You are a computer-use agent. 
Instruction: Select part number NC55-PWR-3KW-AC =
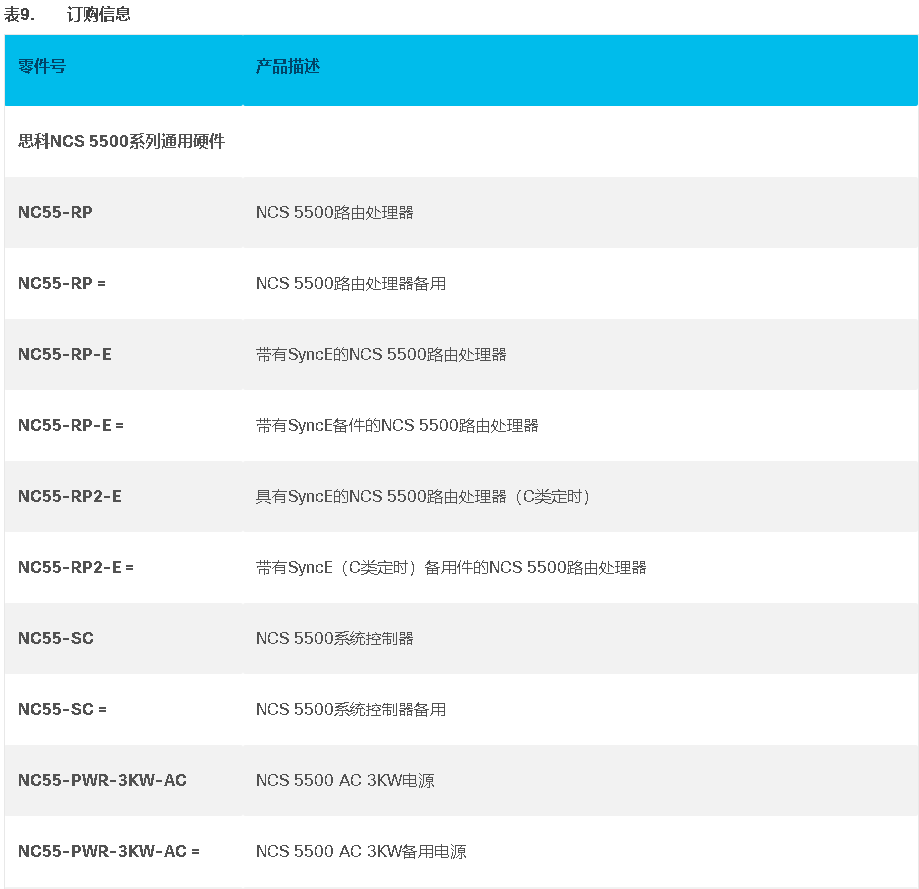(x=108, y=850)
